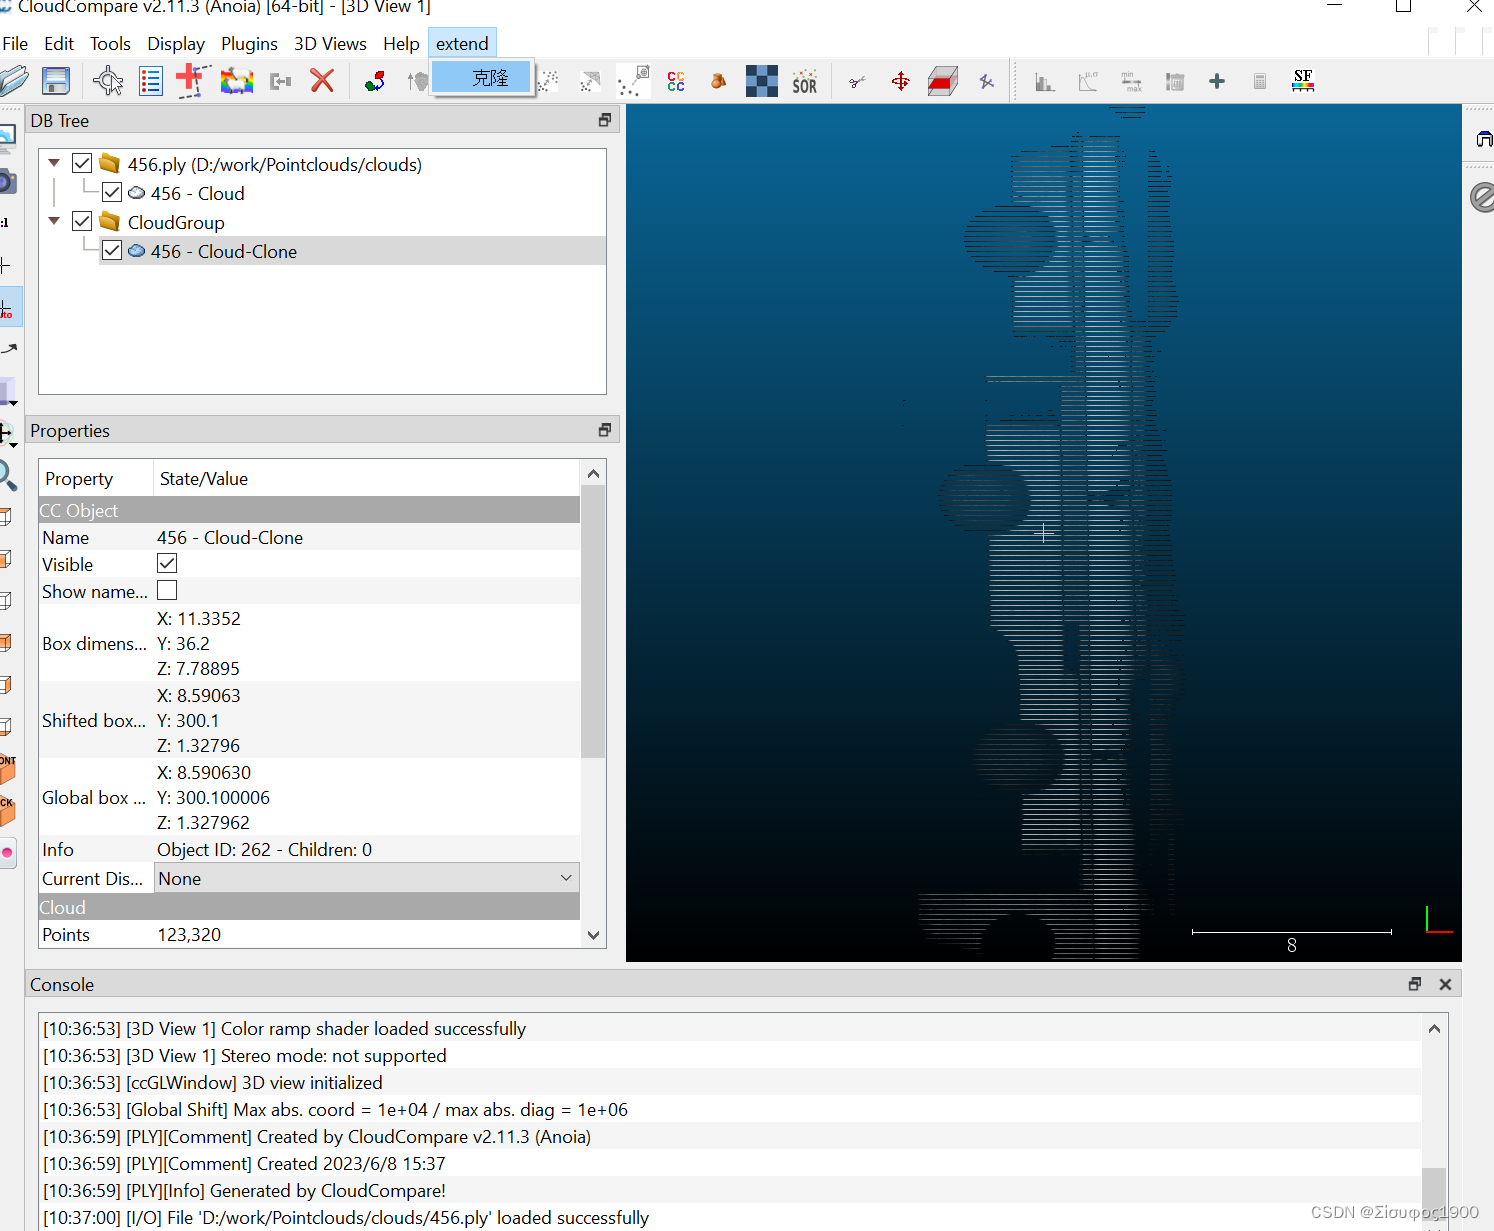Enable Show name in the Properties panel
This screenshot has height=1231, width=1494.
coord(166,590)
